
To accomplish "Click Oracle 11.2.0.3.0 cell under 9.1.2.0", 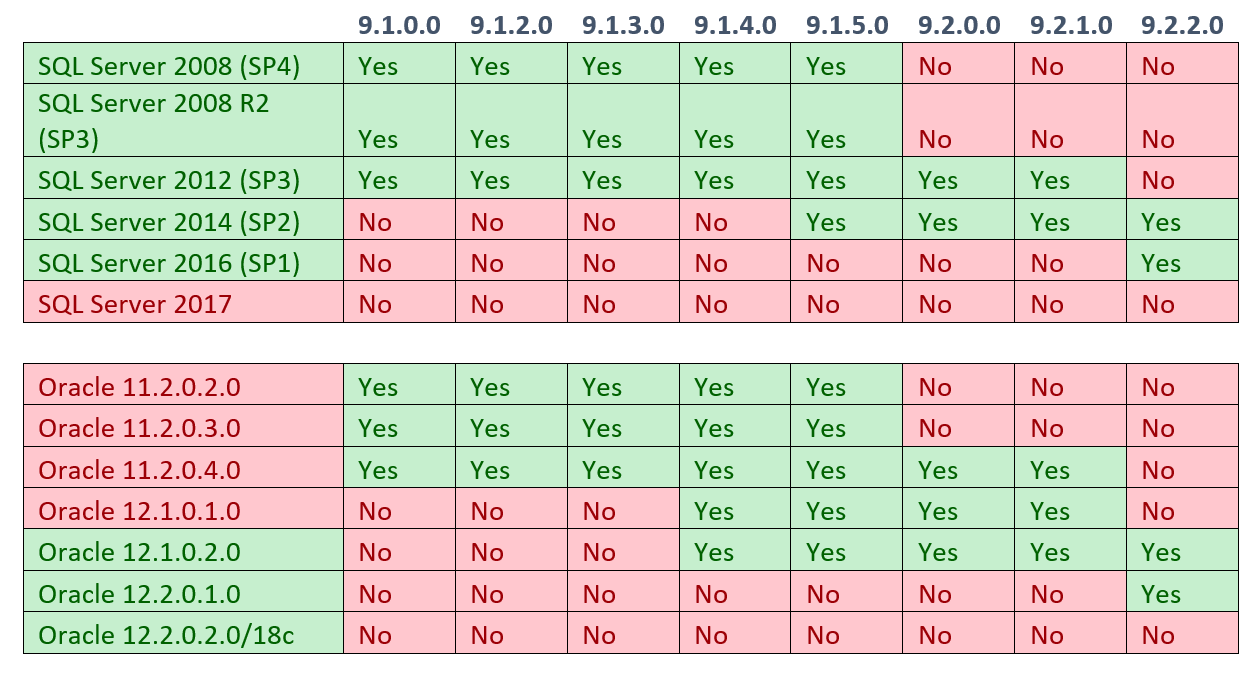I will coord(490,429).
